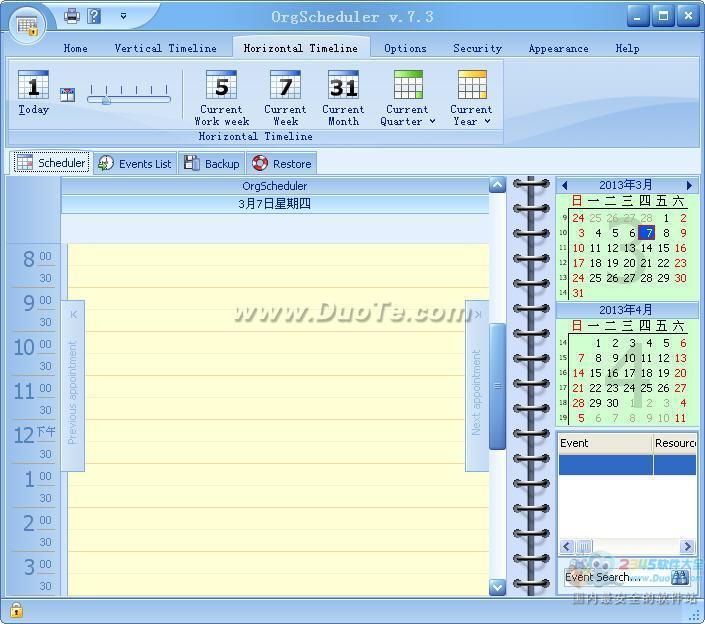The width and height of the screenshot is (705, 624).
Task: Click the 12 下午 time slot label
Action: (33, 434)
